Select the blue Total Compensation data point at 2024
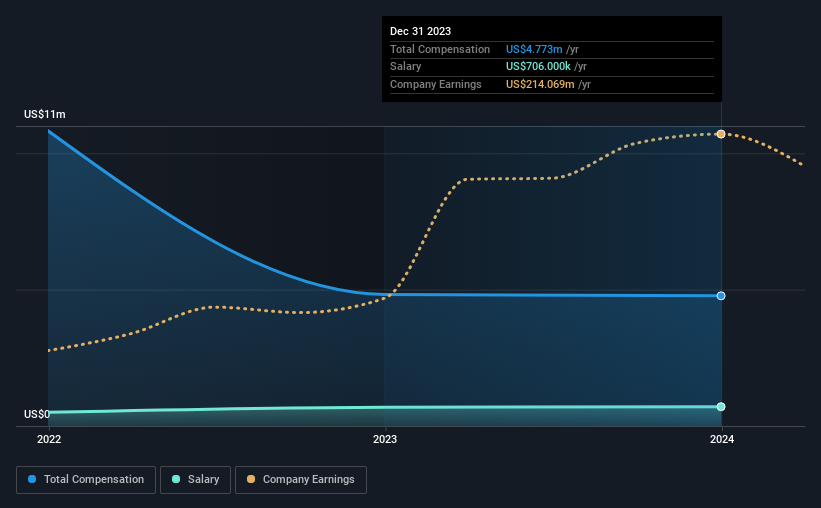 click(x=721, y=296)
